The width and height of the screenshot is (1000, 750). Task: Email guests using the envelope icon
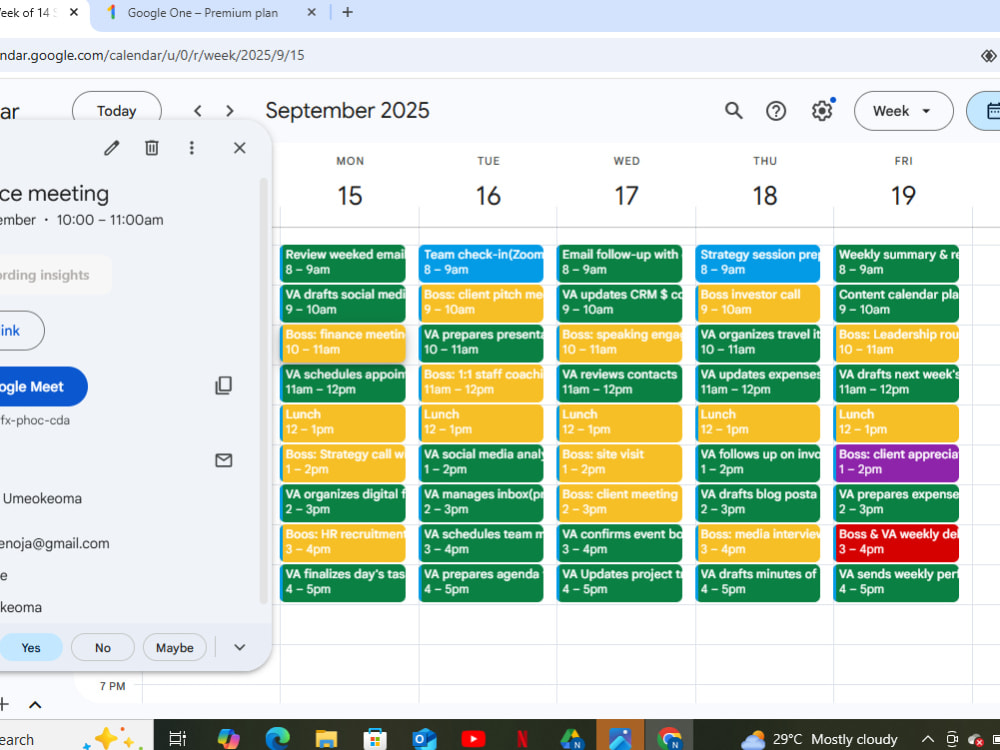pos(223,460)
